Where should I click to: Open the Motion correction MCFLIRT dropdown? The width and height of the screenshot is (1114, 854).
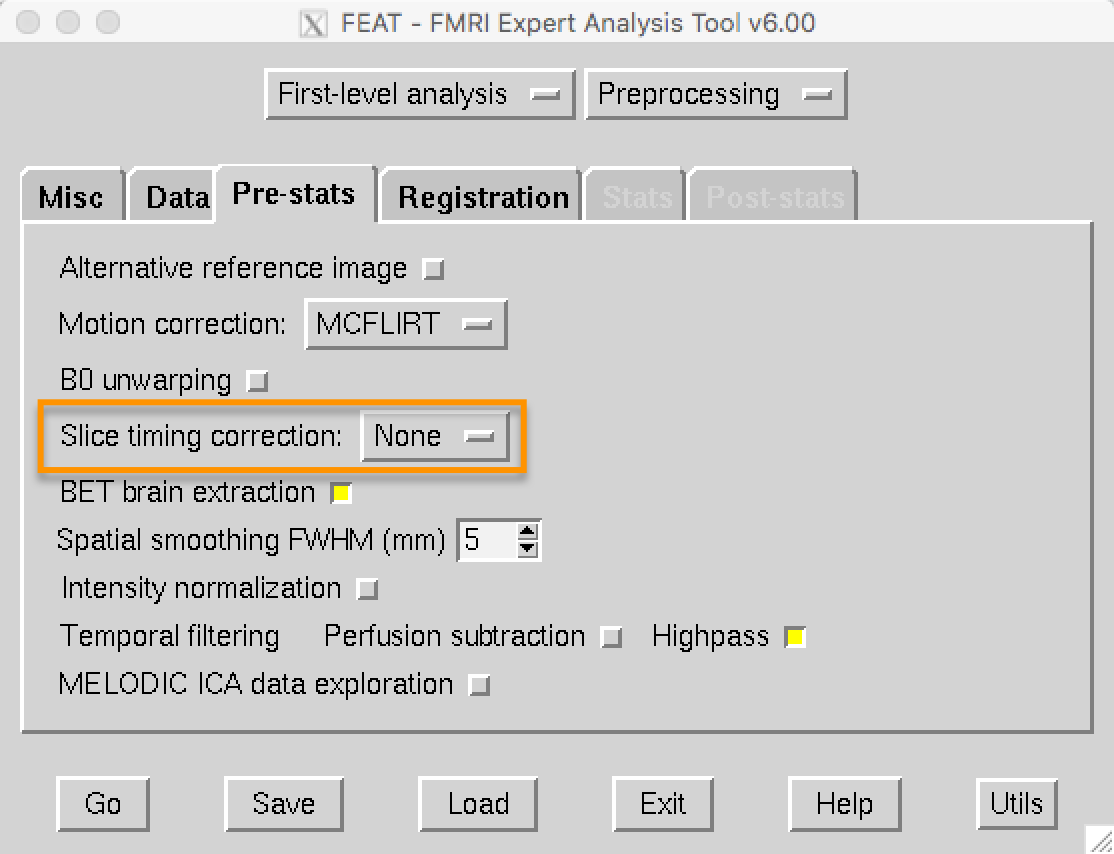pyautogui.click(x=406, y=324)
